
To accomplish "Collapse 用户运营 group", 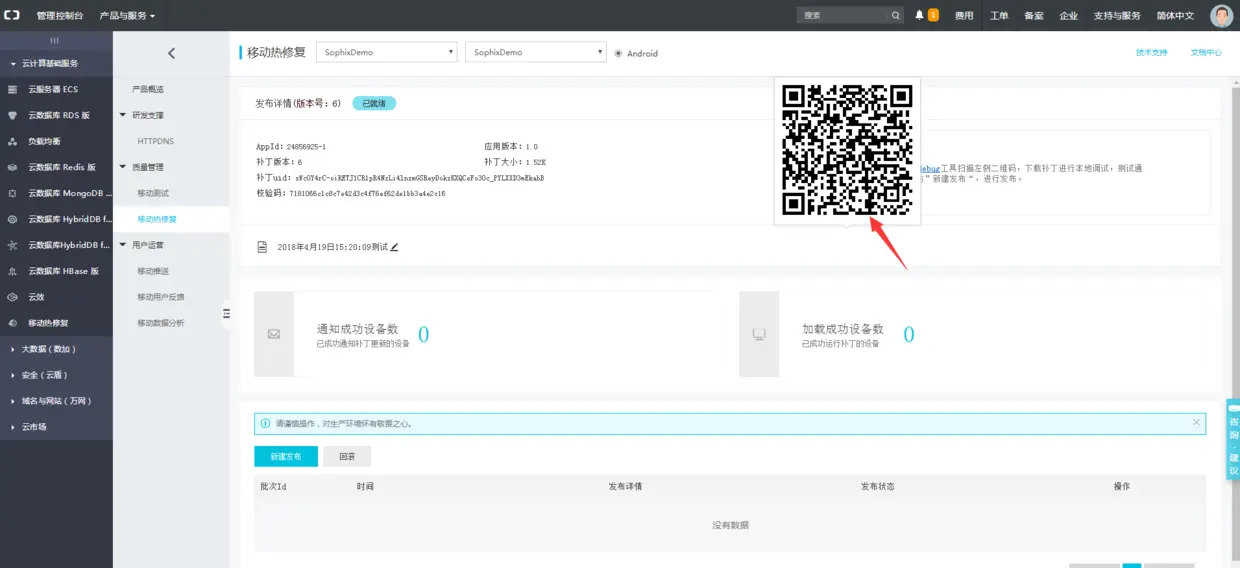I will 142,245.
